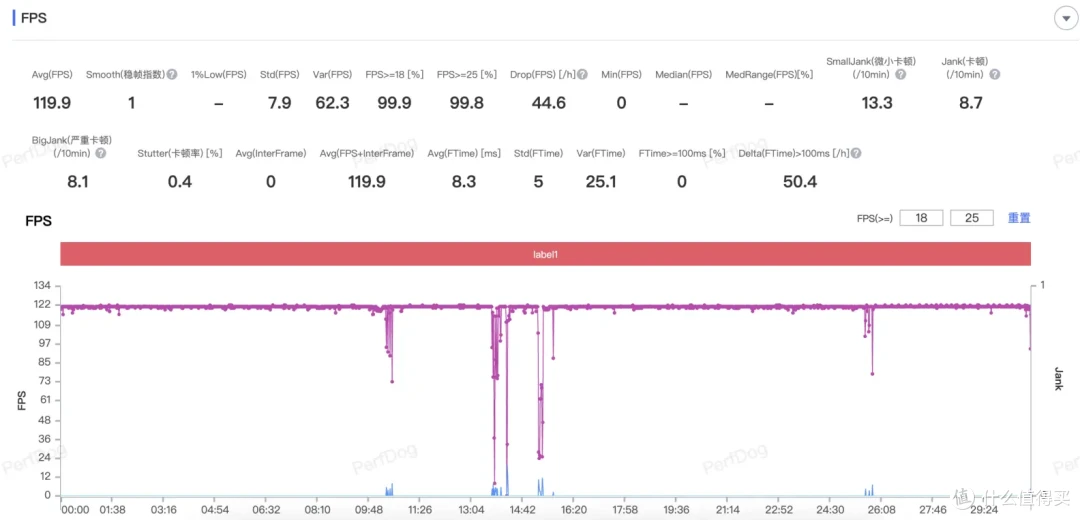The width and height of the screenshot is (1080, 520).
Task: Click the Std(FPS) value 7.9
Action: [x=279, y=103]
